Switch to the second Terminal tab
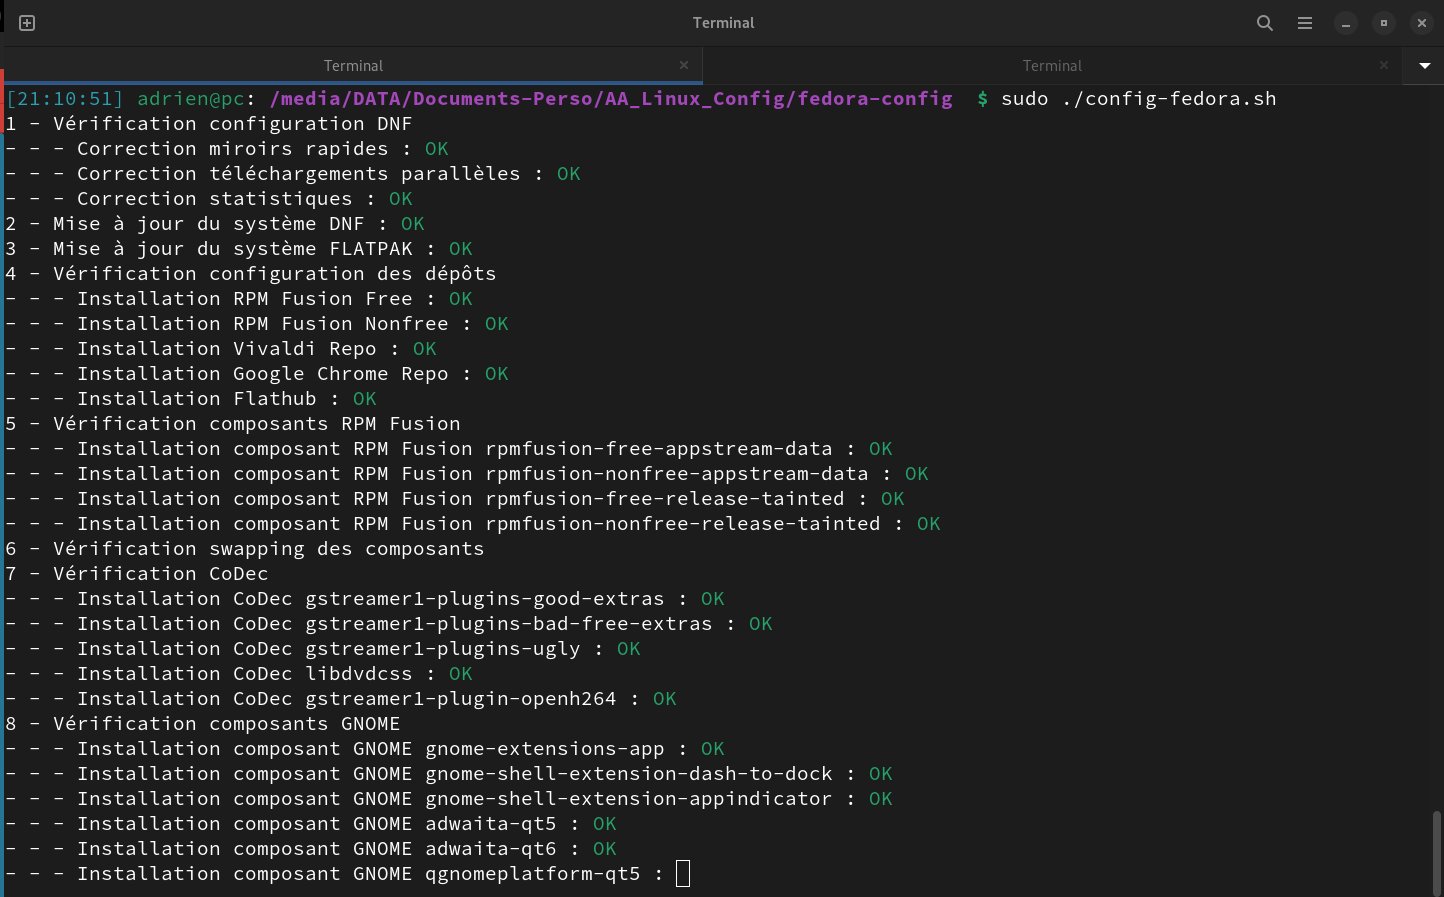This screenshot has width=1444, height=897. tap(1052, 65)
